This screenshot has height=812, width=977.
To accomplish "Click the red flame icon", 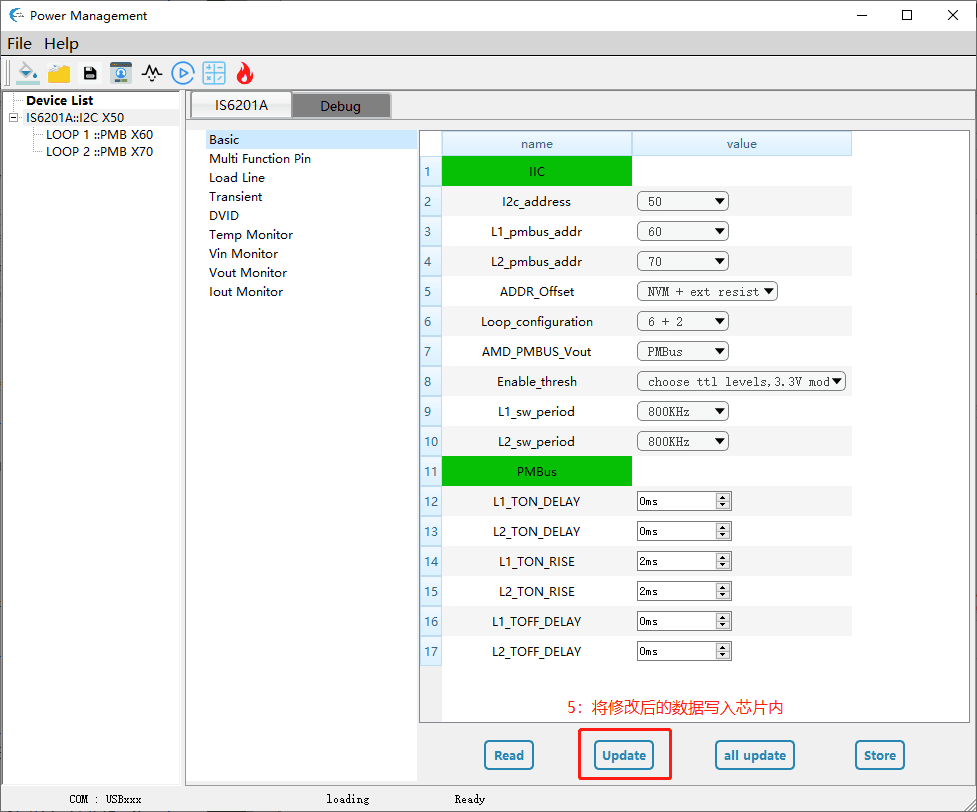I will tap(245, 73).
